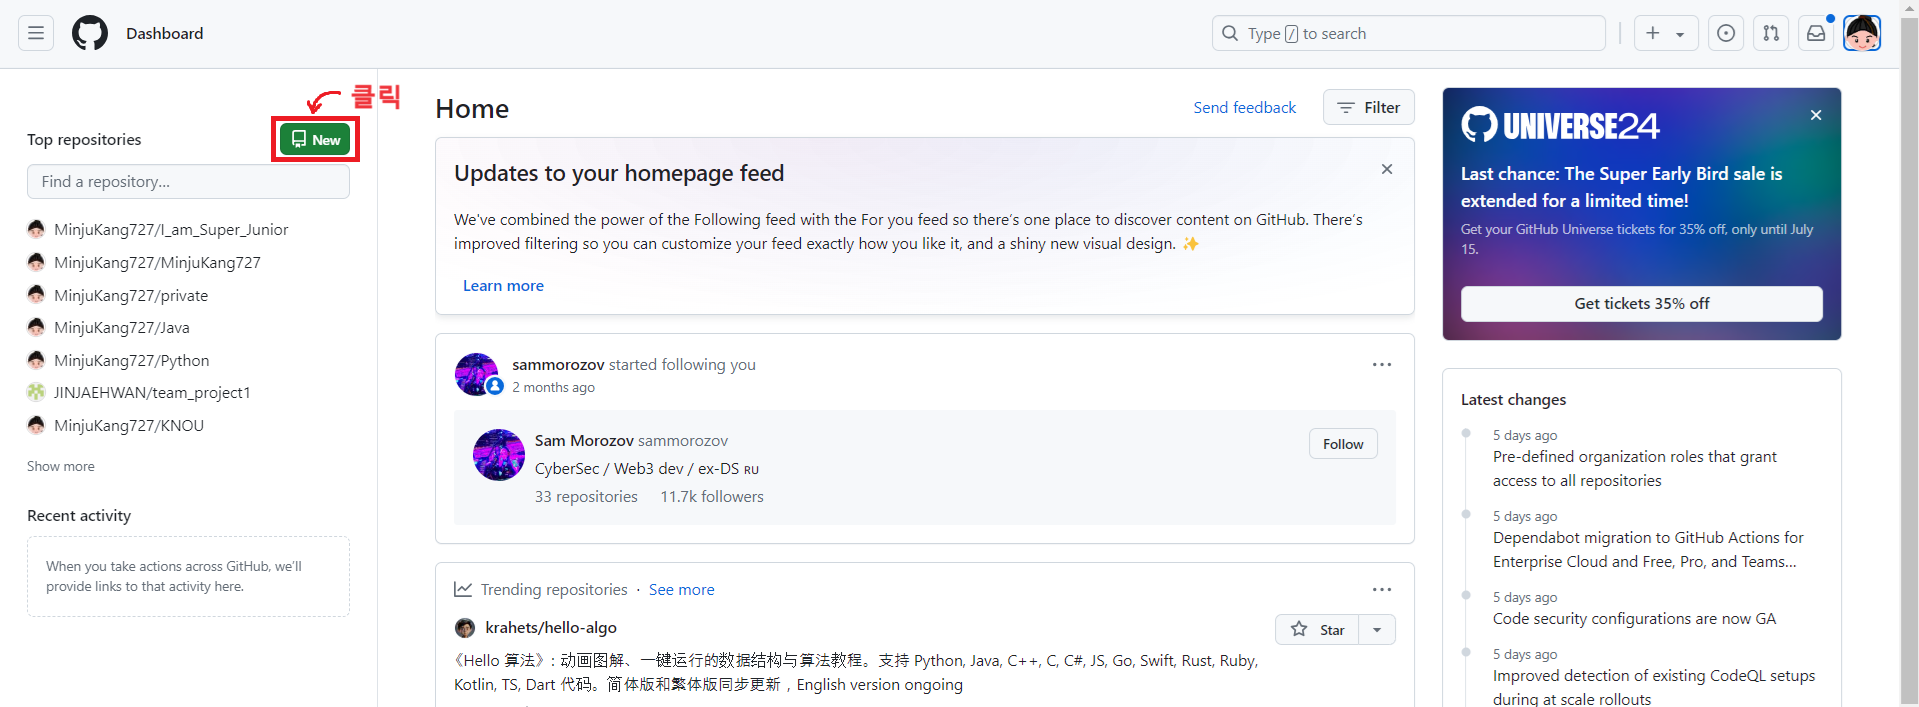The image size is (1919, 707).
Task: Open the user profile avatar menu
Action: pyautogui.click(x=1862, y=33)
